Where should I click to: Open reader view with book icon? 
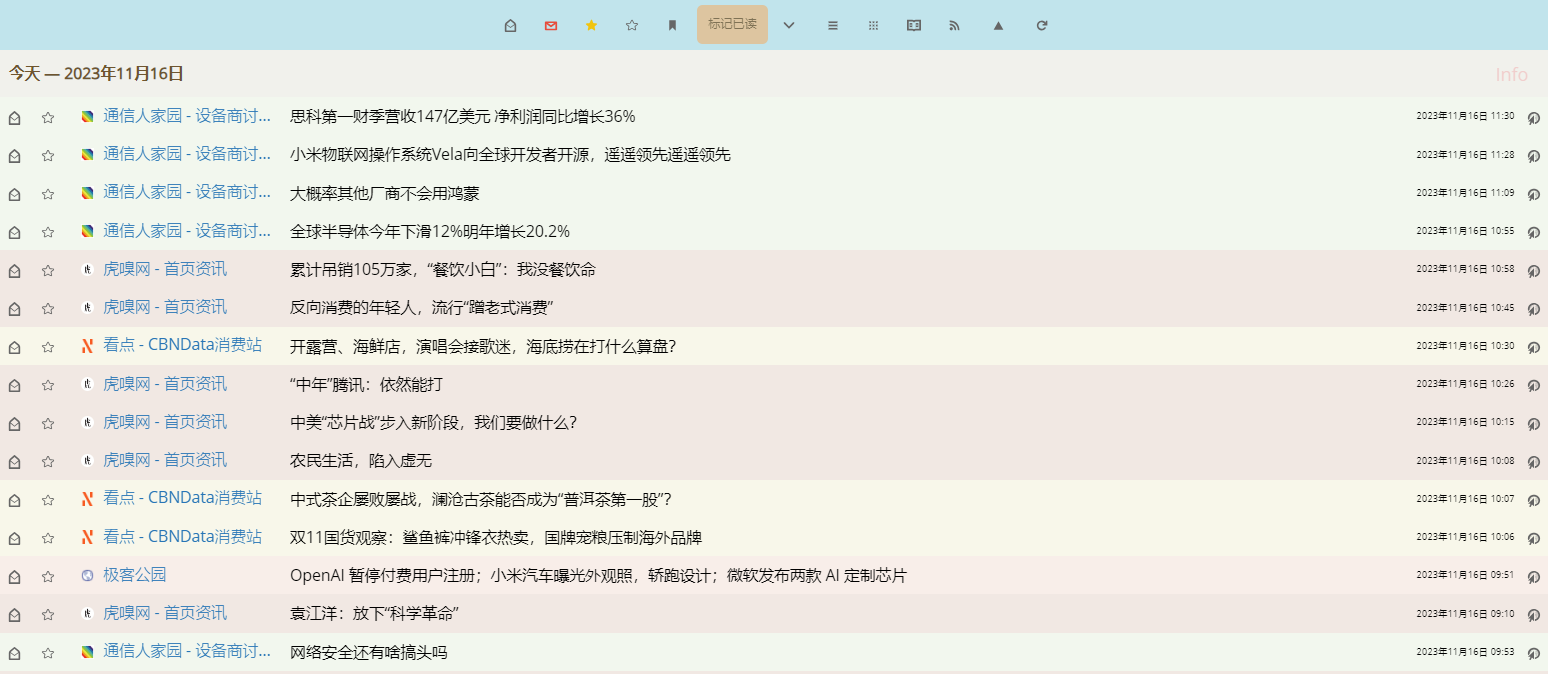tap(913, 25)
